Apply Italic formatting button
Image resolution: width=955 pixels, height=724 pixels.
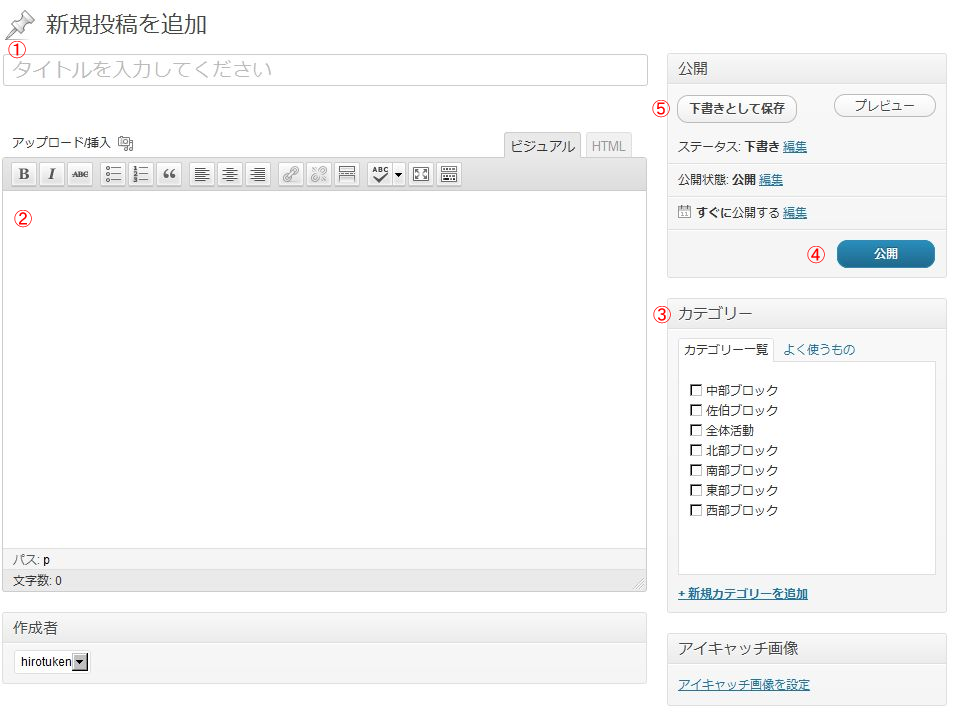click(52, 174)
